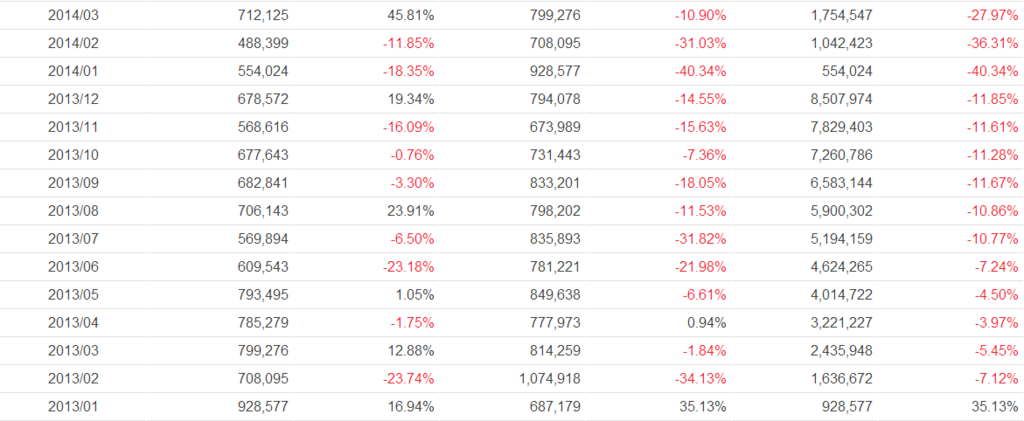Select the 2013/06 row date
The image size is (1024, 421).
coord(72,267)
